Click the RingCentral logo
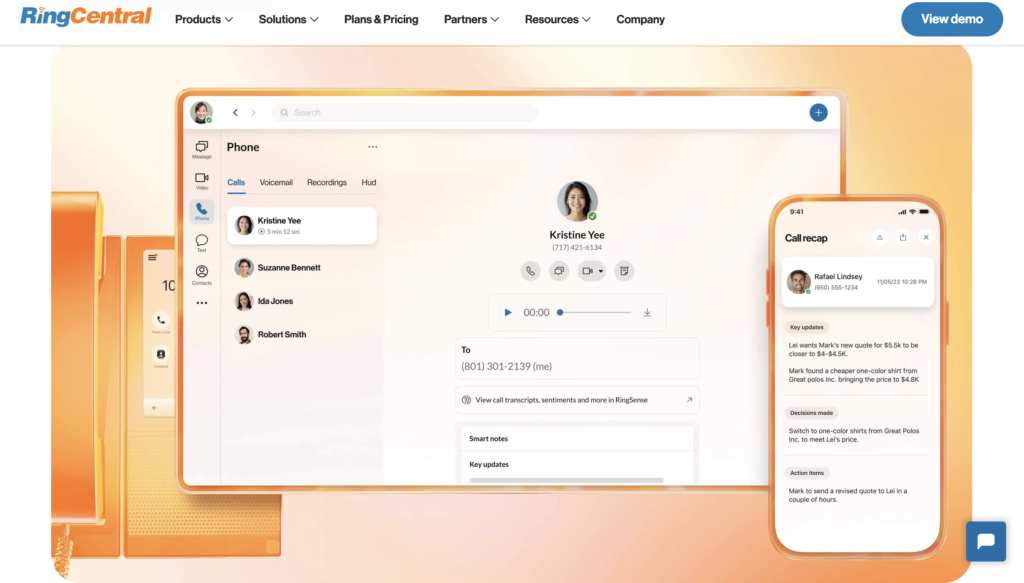Viewport: 1024px width, 583px height. point(86,16)
